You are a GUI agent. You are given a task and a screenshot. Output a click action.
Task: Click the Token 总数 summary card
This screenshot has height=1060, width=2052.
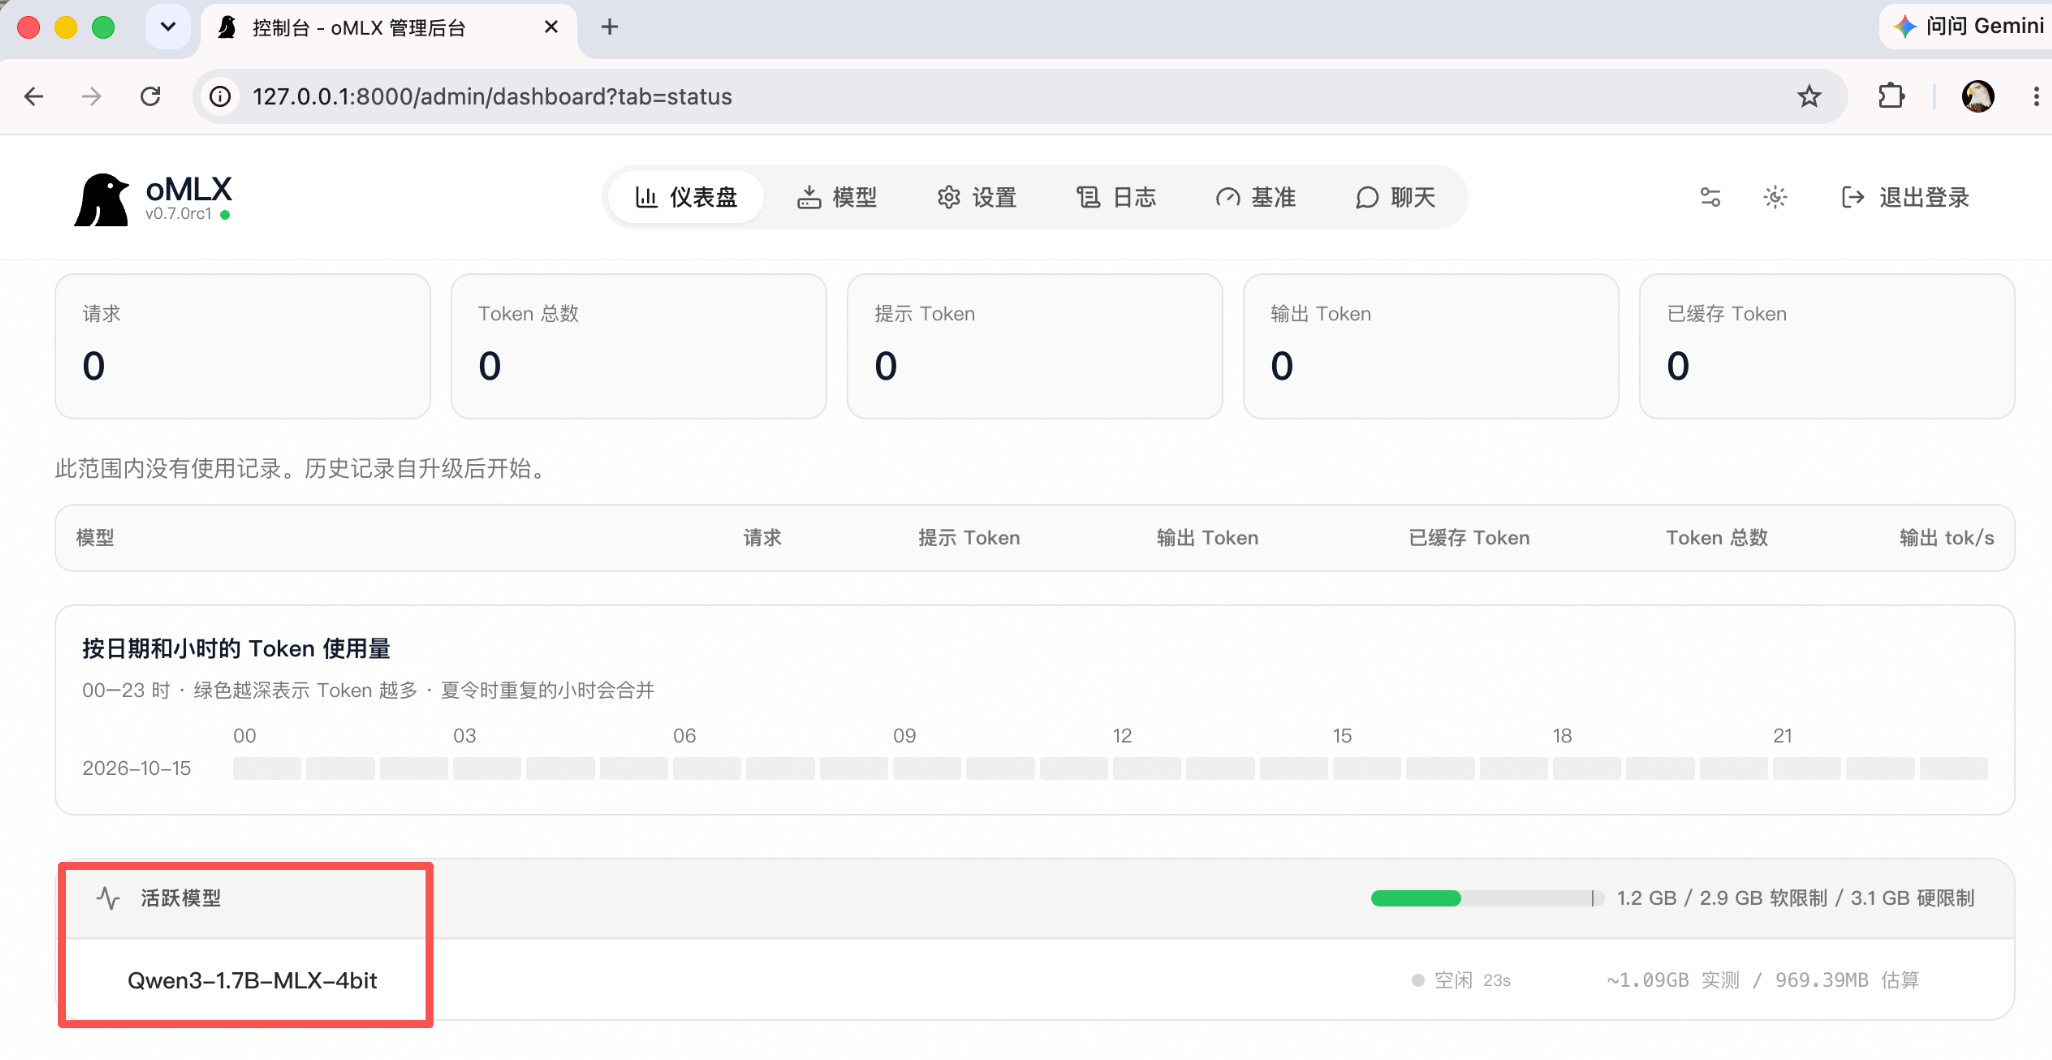coord(639,346)
